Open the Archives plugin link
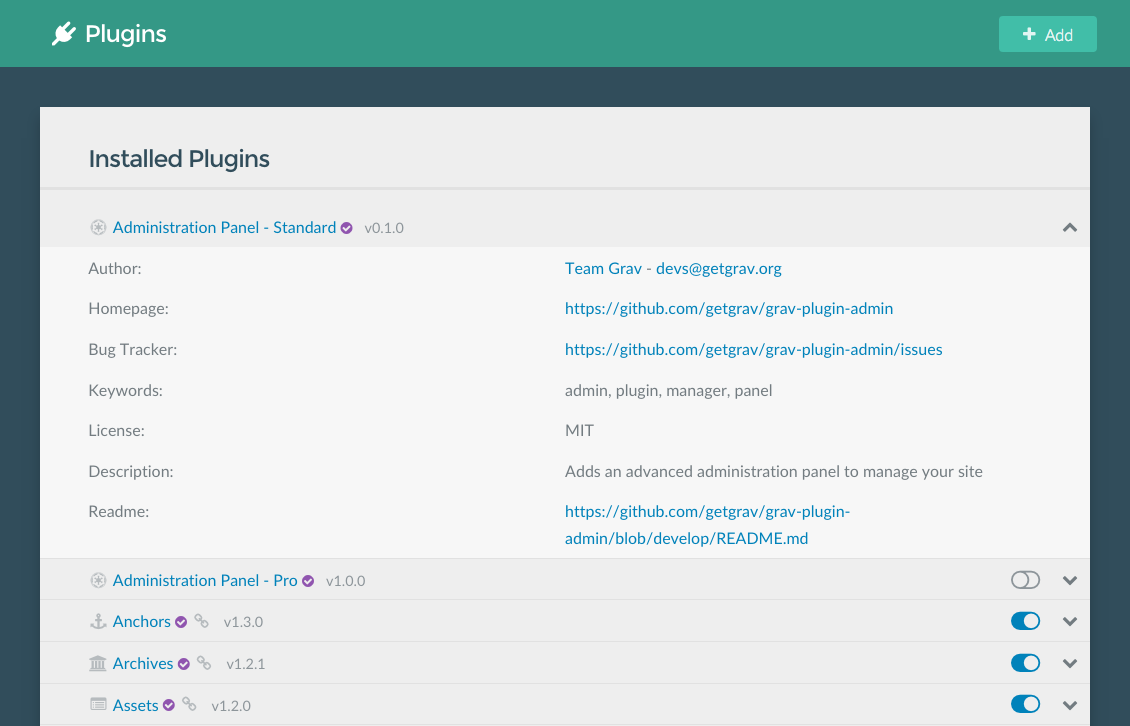Image resolution: width=1130 pixels, height=726 pixels. 143,663
